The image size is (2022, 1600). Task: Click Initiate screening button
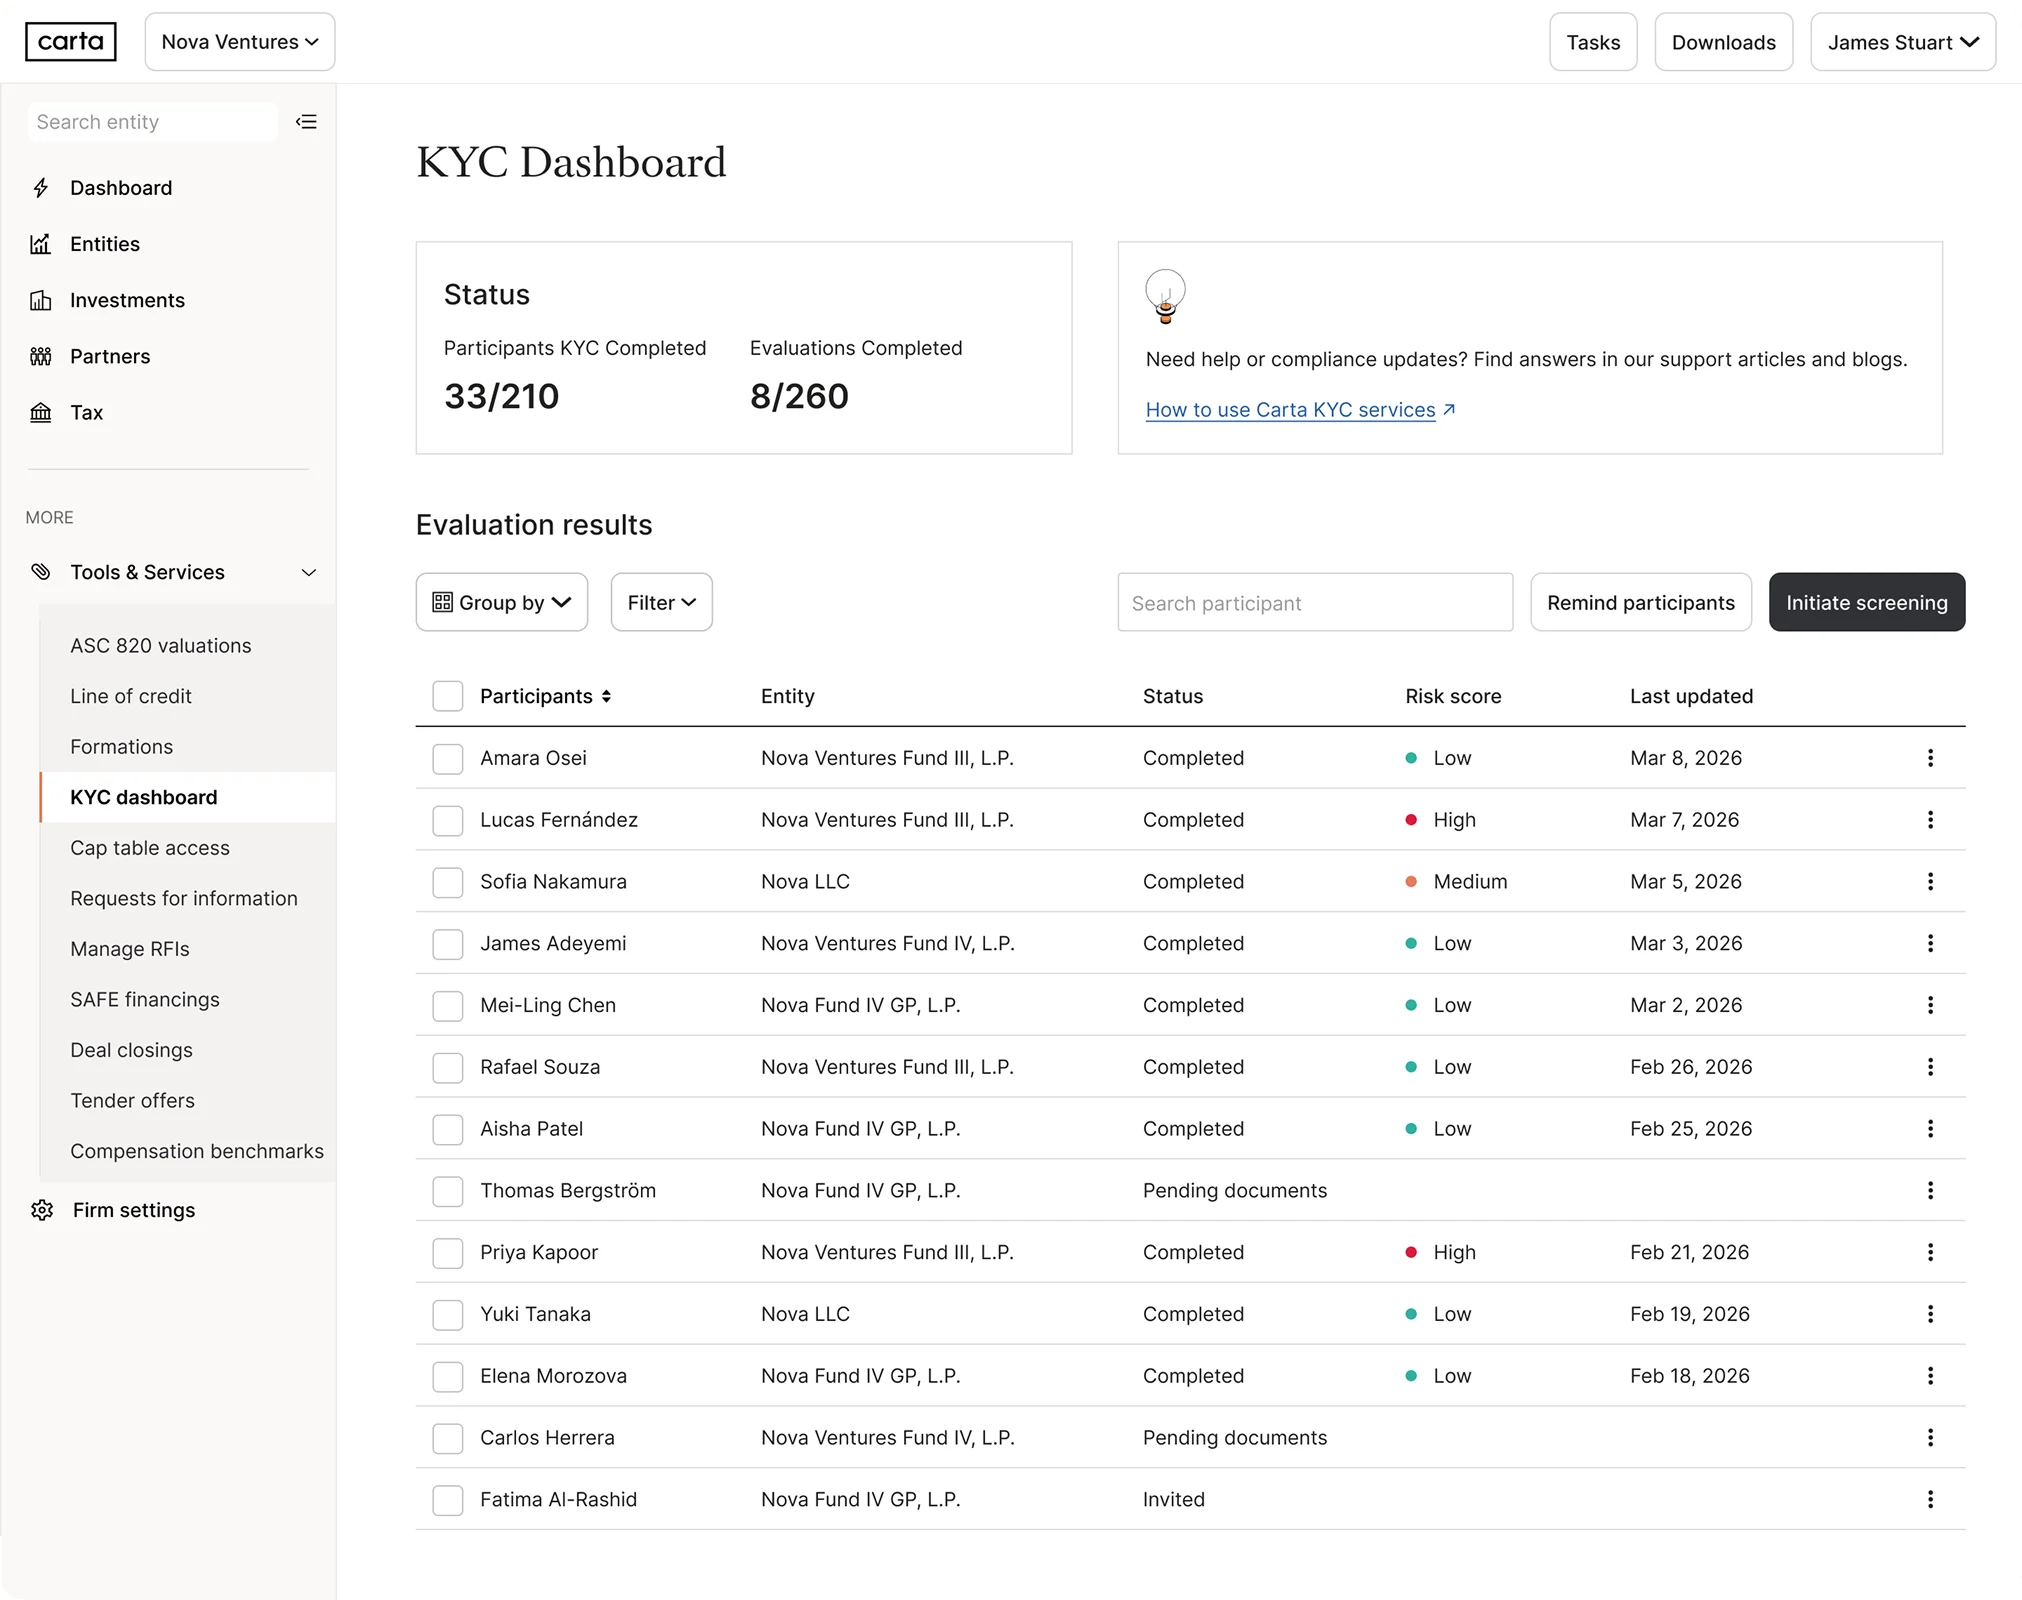pos(1867,602)
